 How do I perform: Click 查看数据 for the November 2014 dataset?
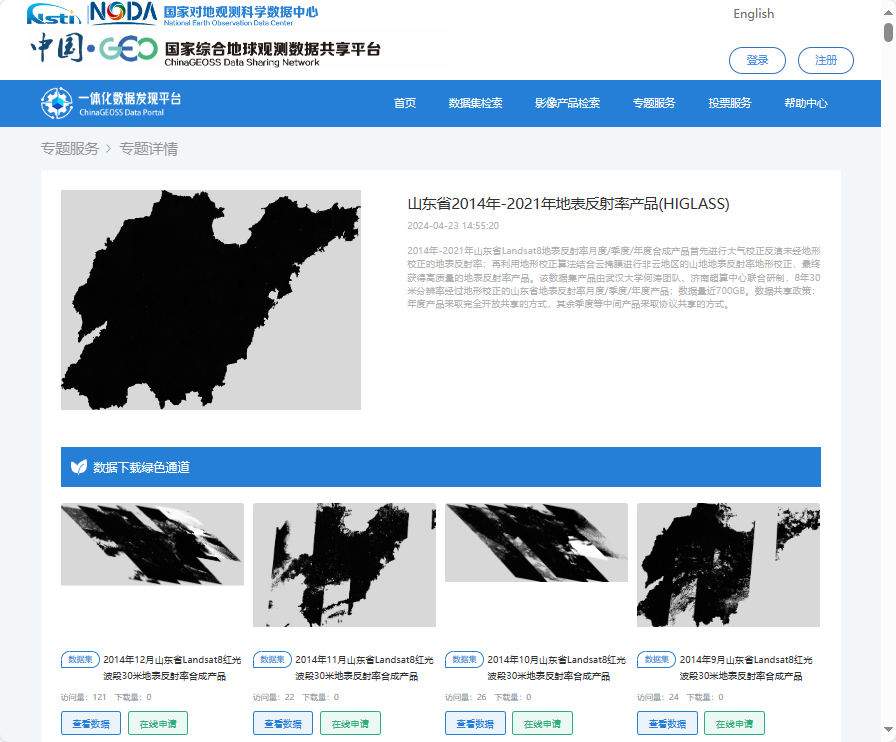tap(283, 723)
